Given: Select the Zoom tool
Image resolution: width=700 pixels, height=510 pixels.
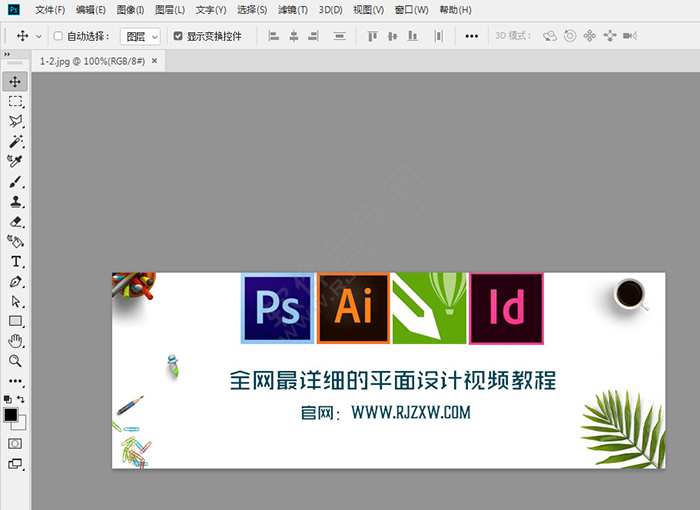Looking at the screenshot, I should (x=15, y=361).
